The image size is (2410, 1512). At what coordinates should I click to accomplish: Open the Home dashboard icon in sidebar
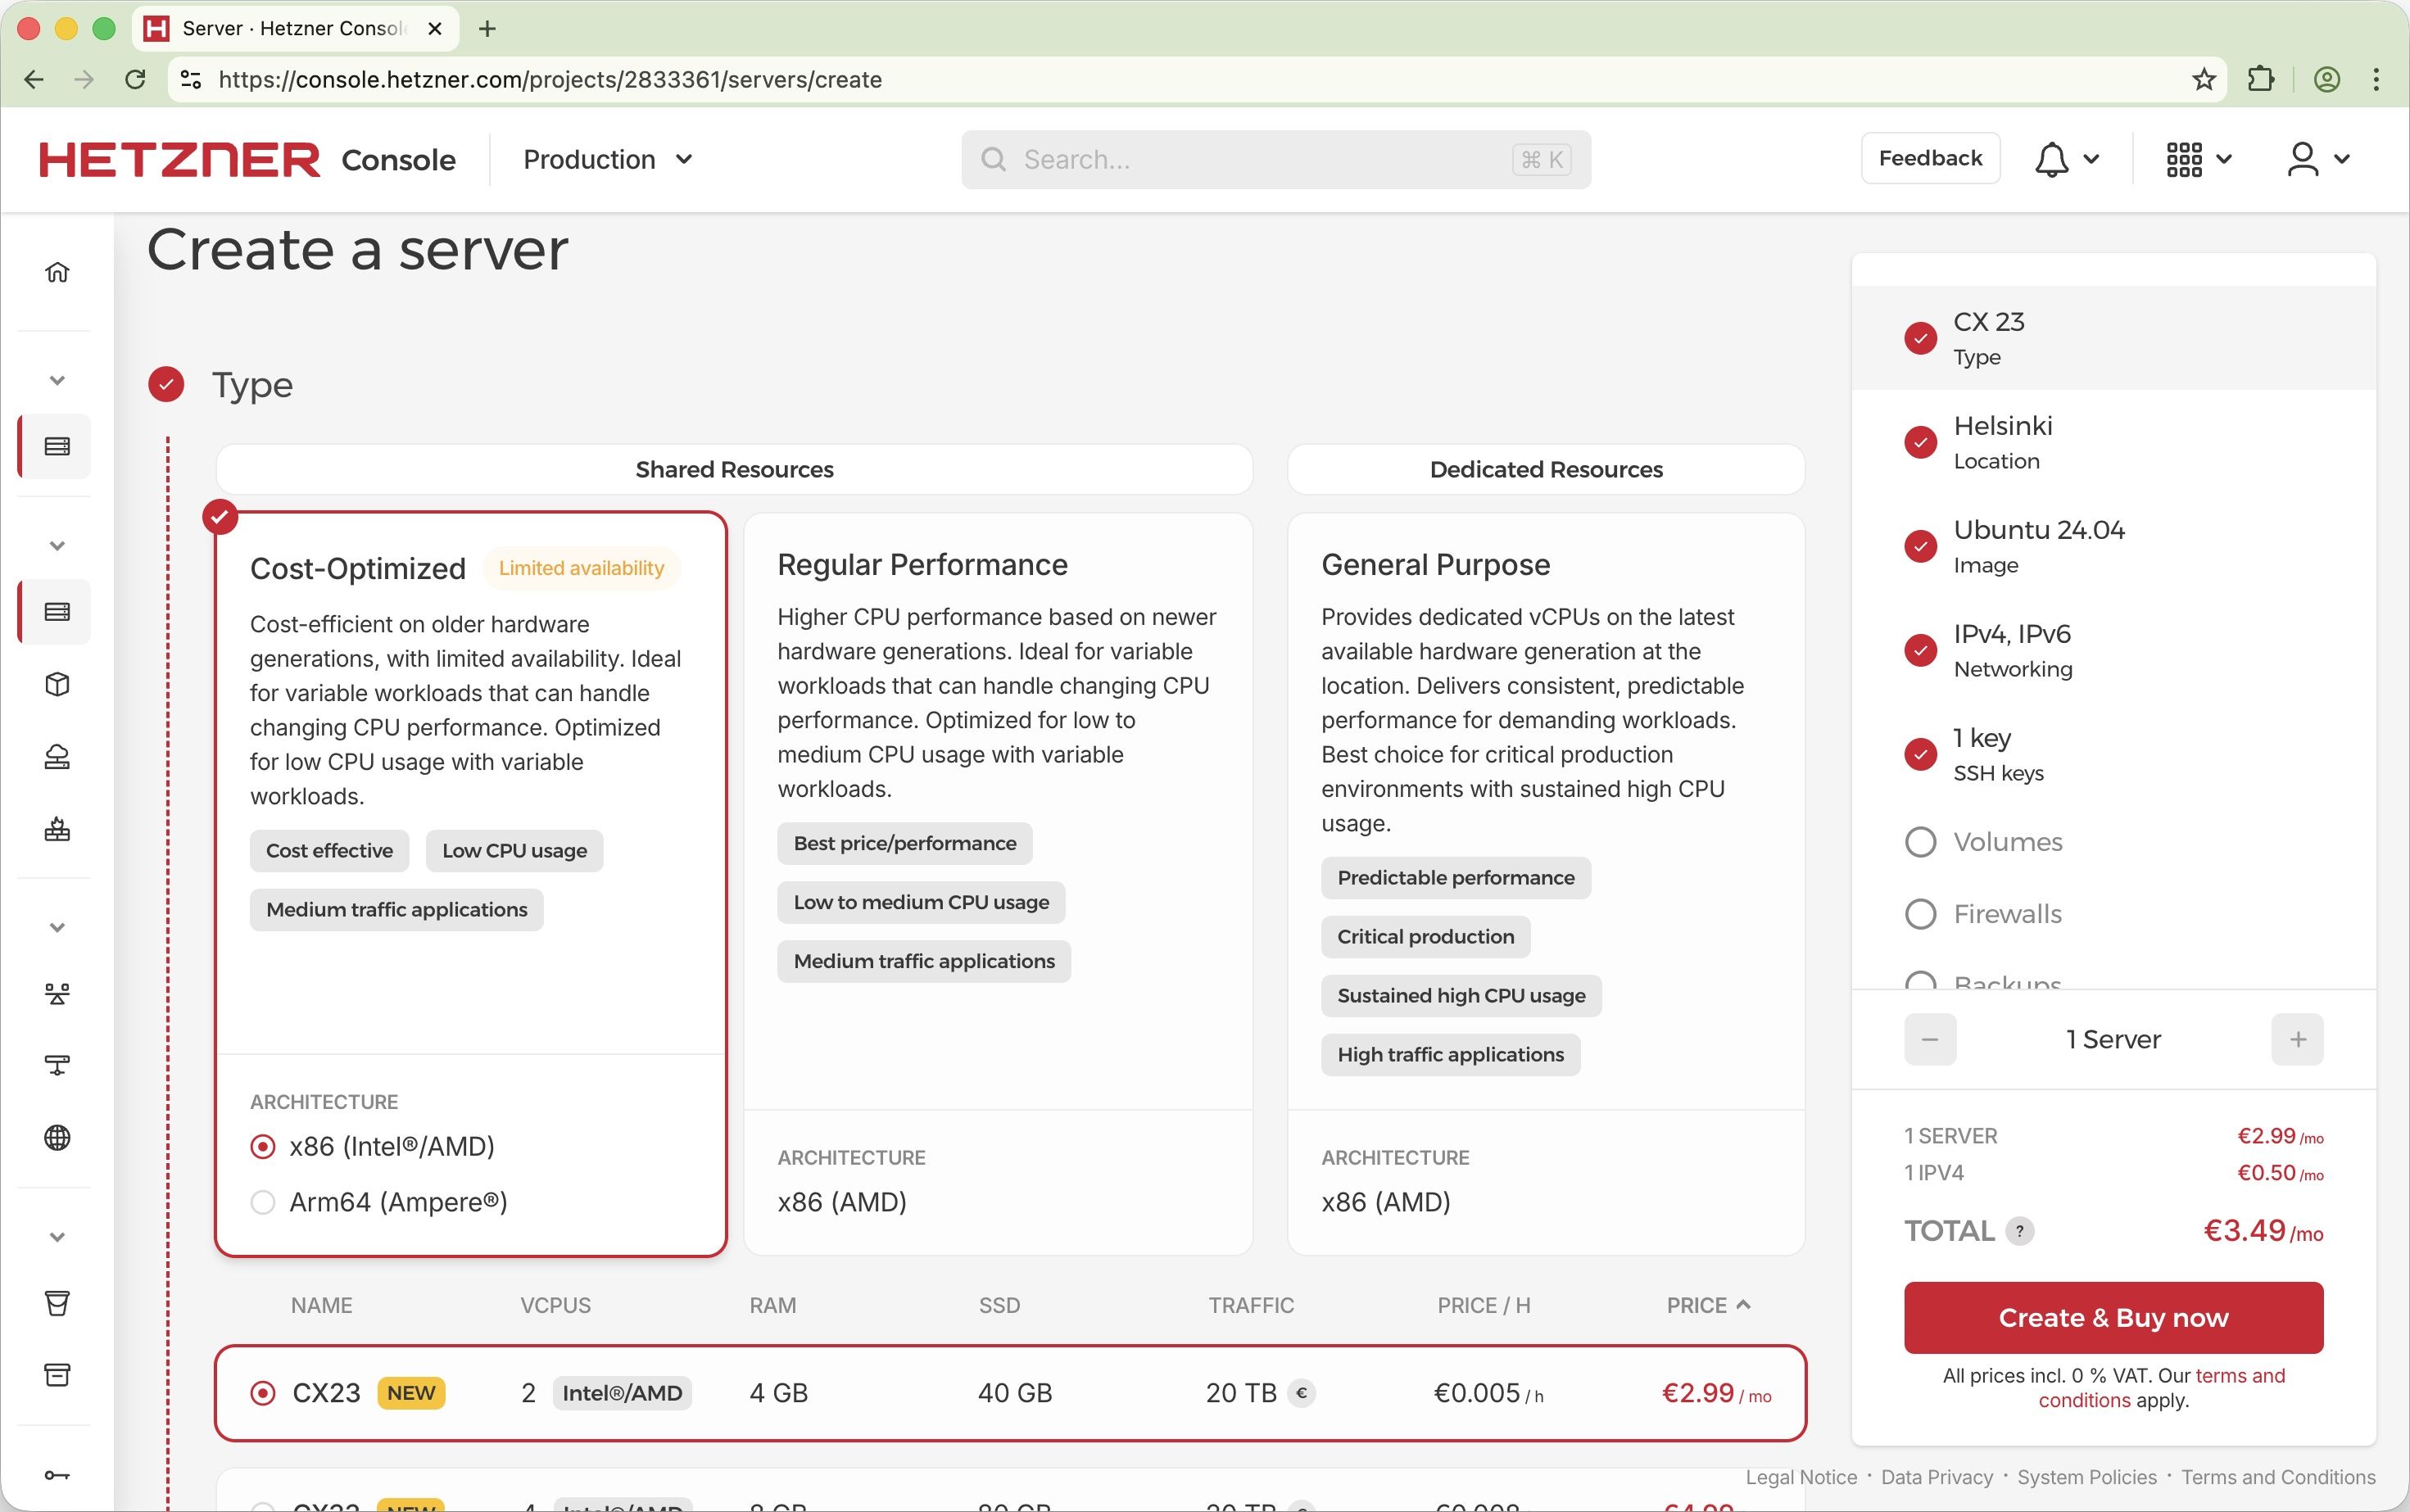(x=57, y=271)
